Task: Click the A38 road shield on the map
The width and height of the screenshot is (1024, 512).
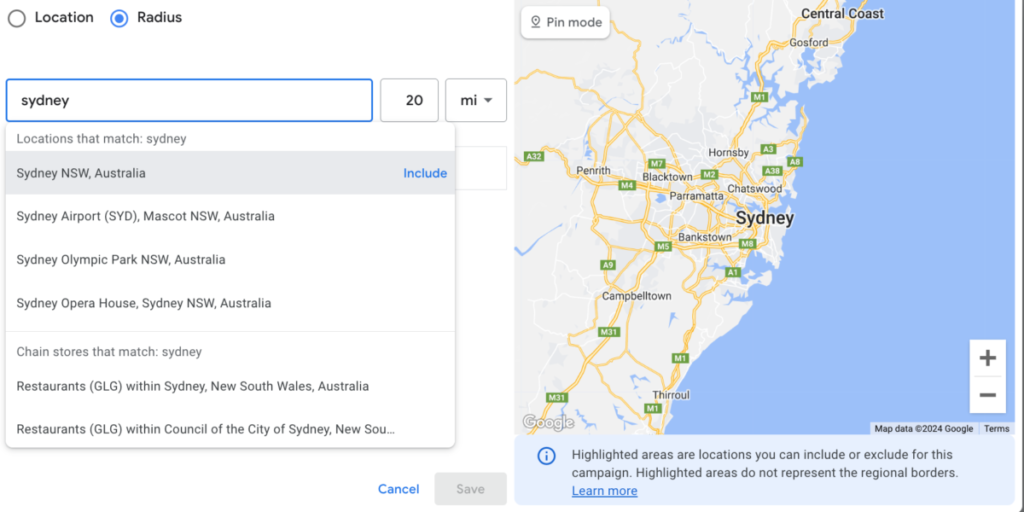Action: (773, 171)
